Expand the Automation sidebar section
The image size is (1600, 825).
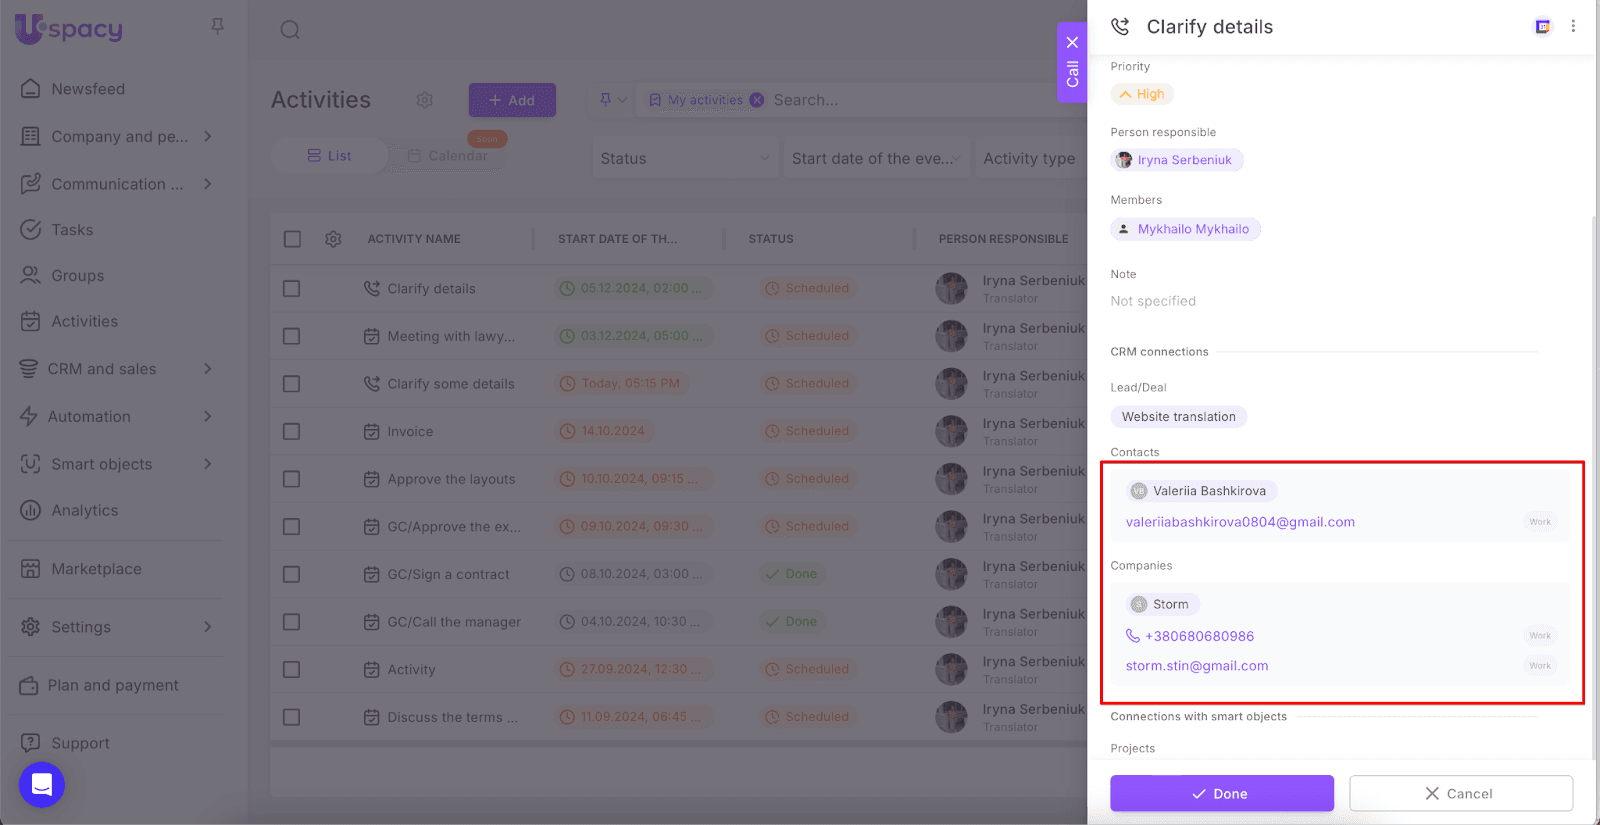point(207,417)
